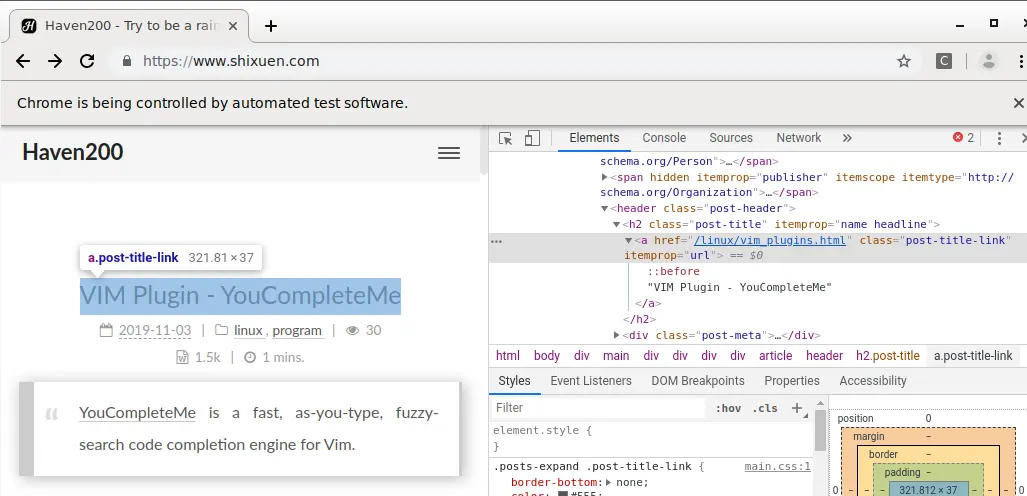1027x496 pixels.
Task: Open the DevTools three-dot customize menu
Action: [999, 138]
